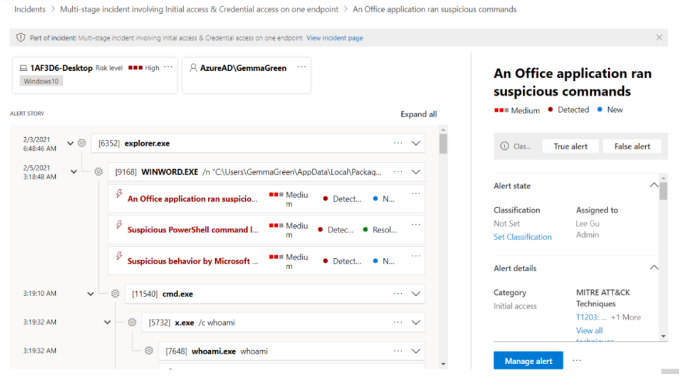This screenshot has width=682, height=383.
Task: Click the gear icon next to cmd.exe
Action: pyautogui.click(x=115, y=294)
